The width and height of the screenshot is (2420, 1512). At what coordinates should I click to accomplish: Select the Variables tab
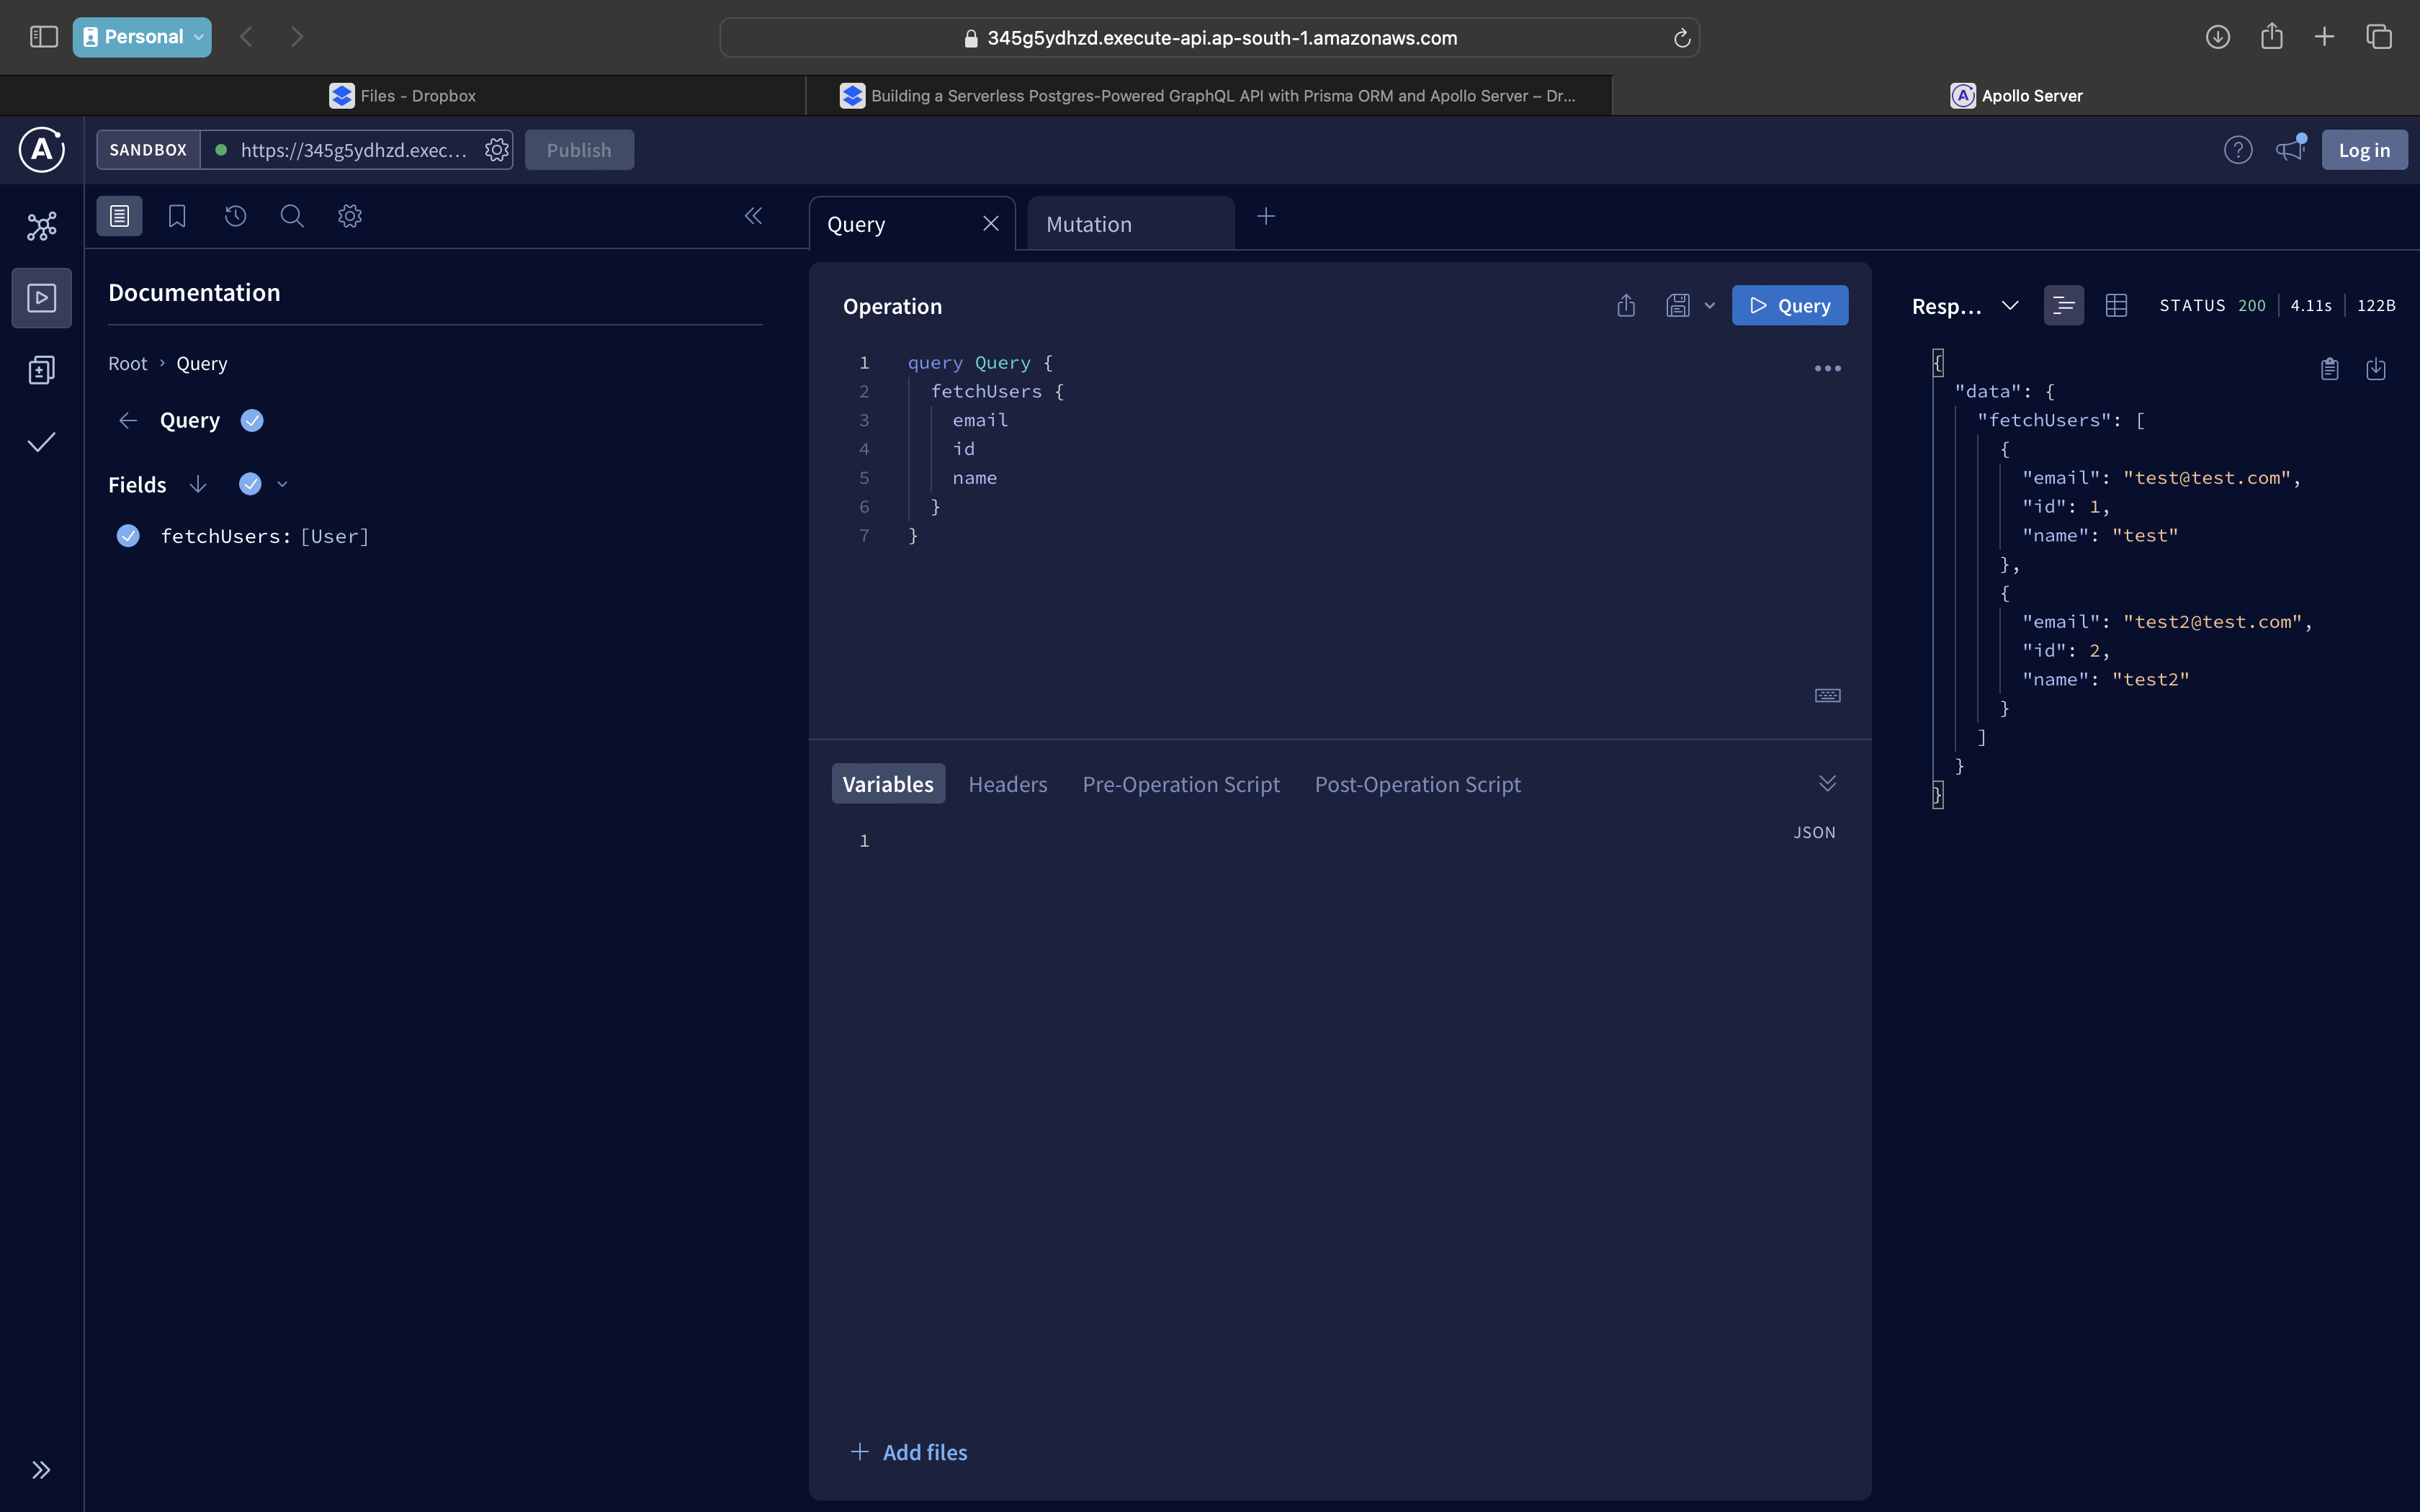coord(888,784)
